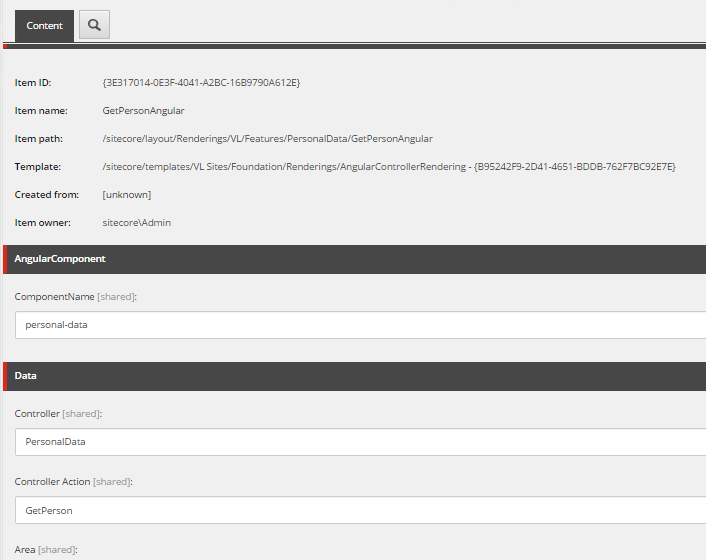Select the Template path AngularControllerRendering value

[389, 167]
